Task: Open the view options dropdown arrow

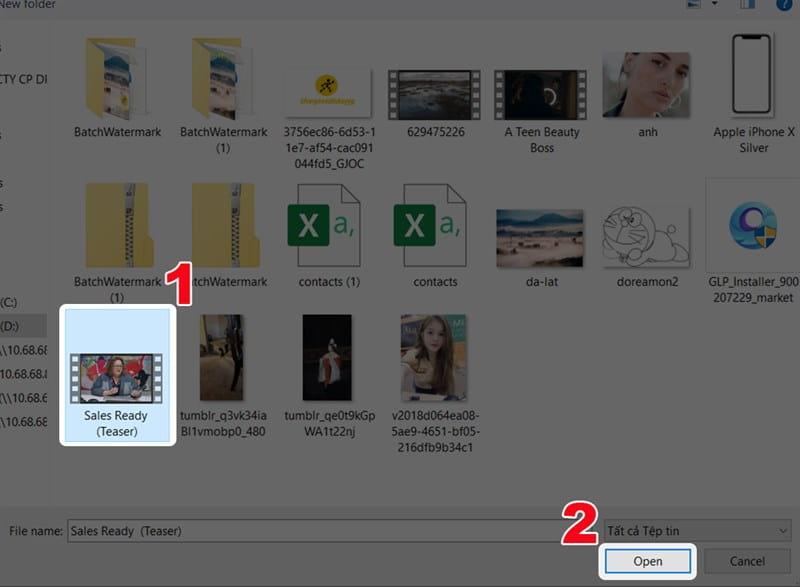Action: tap(715, 4)
